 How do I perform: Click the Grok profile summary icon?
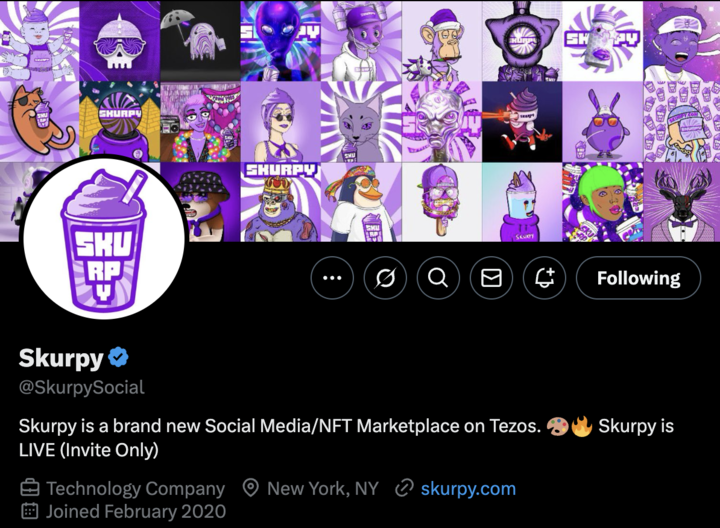pyautogui.click(x=385, y=278)
